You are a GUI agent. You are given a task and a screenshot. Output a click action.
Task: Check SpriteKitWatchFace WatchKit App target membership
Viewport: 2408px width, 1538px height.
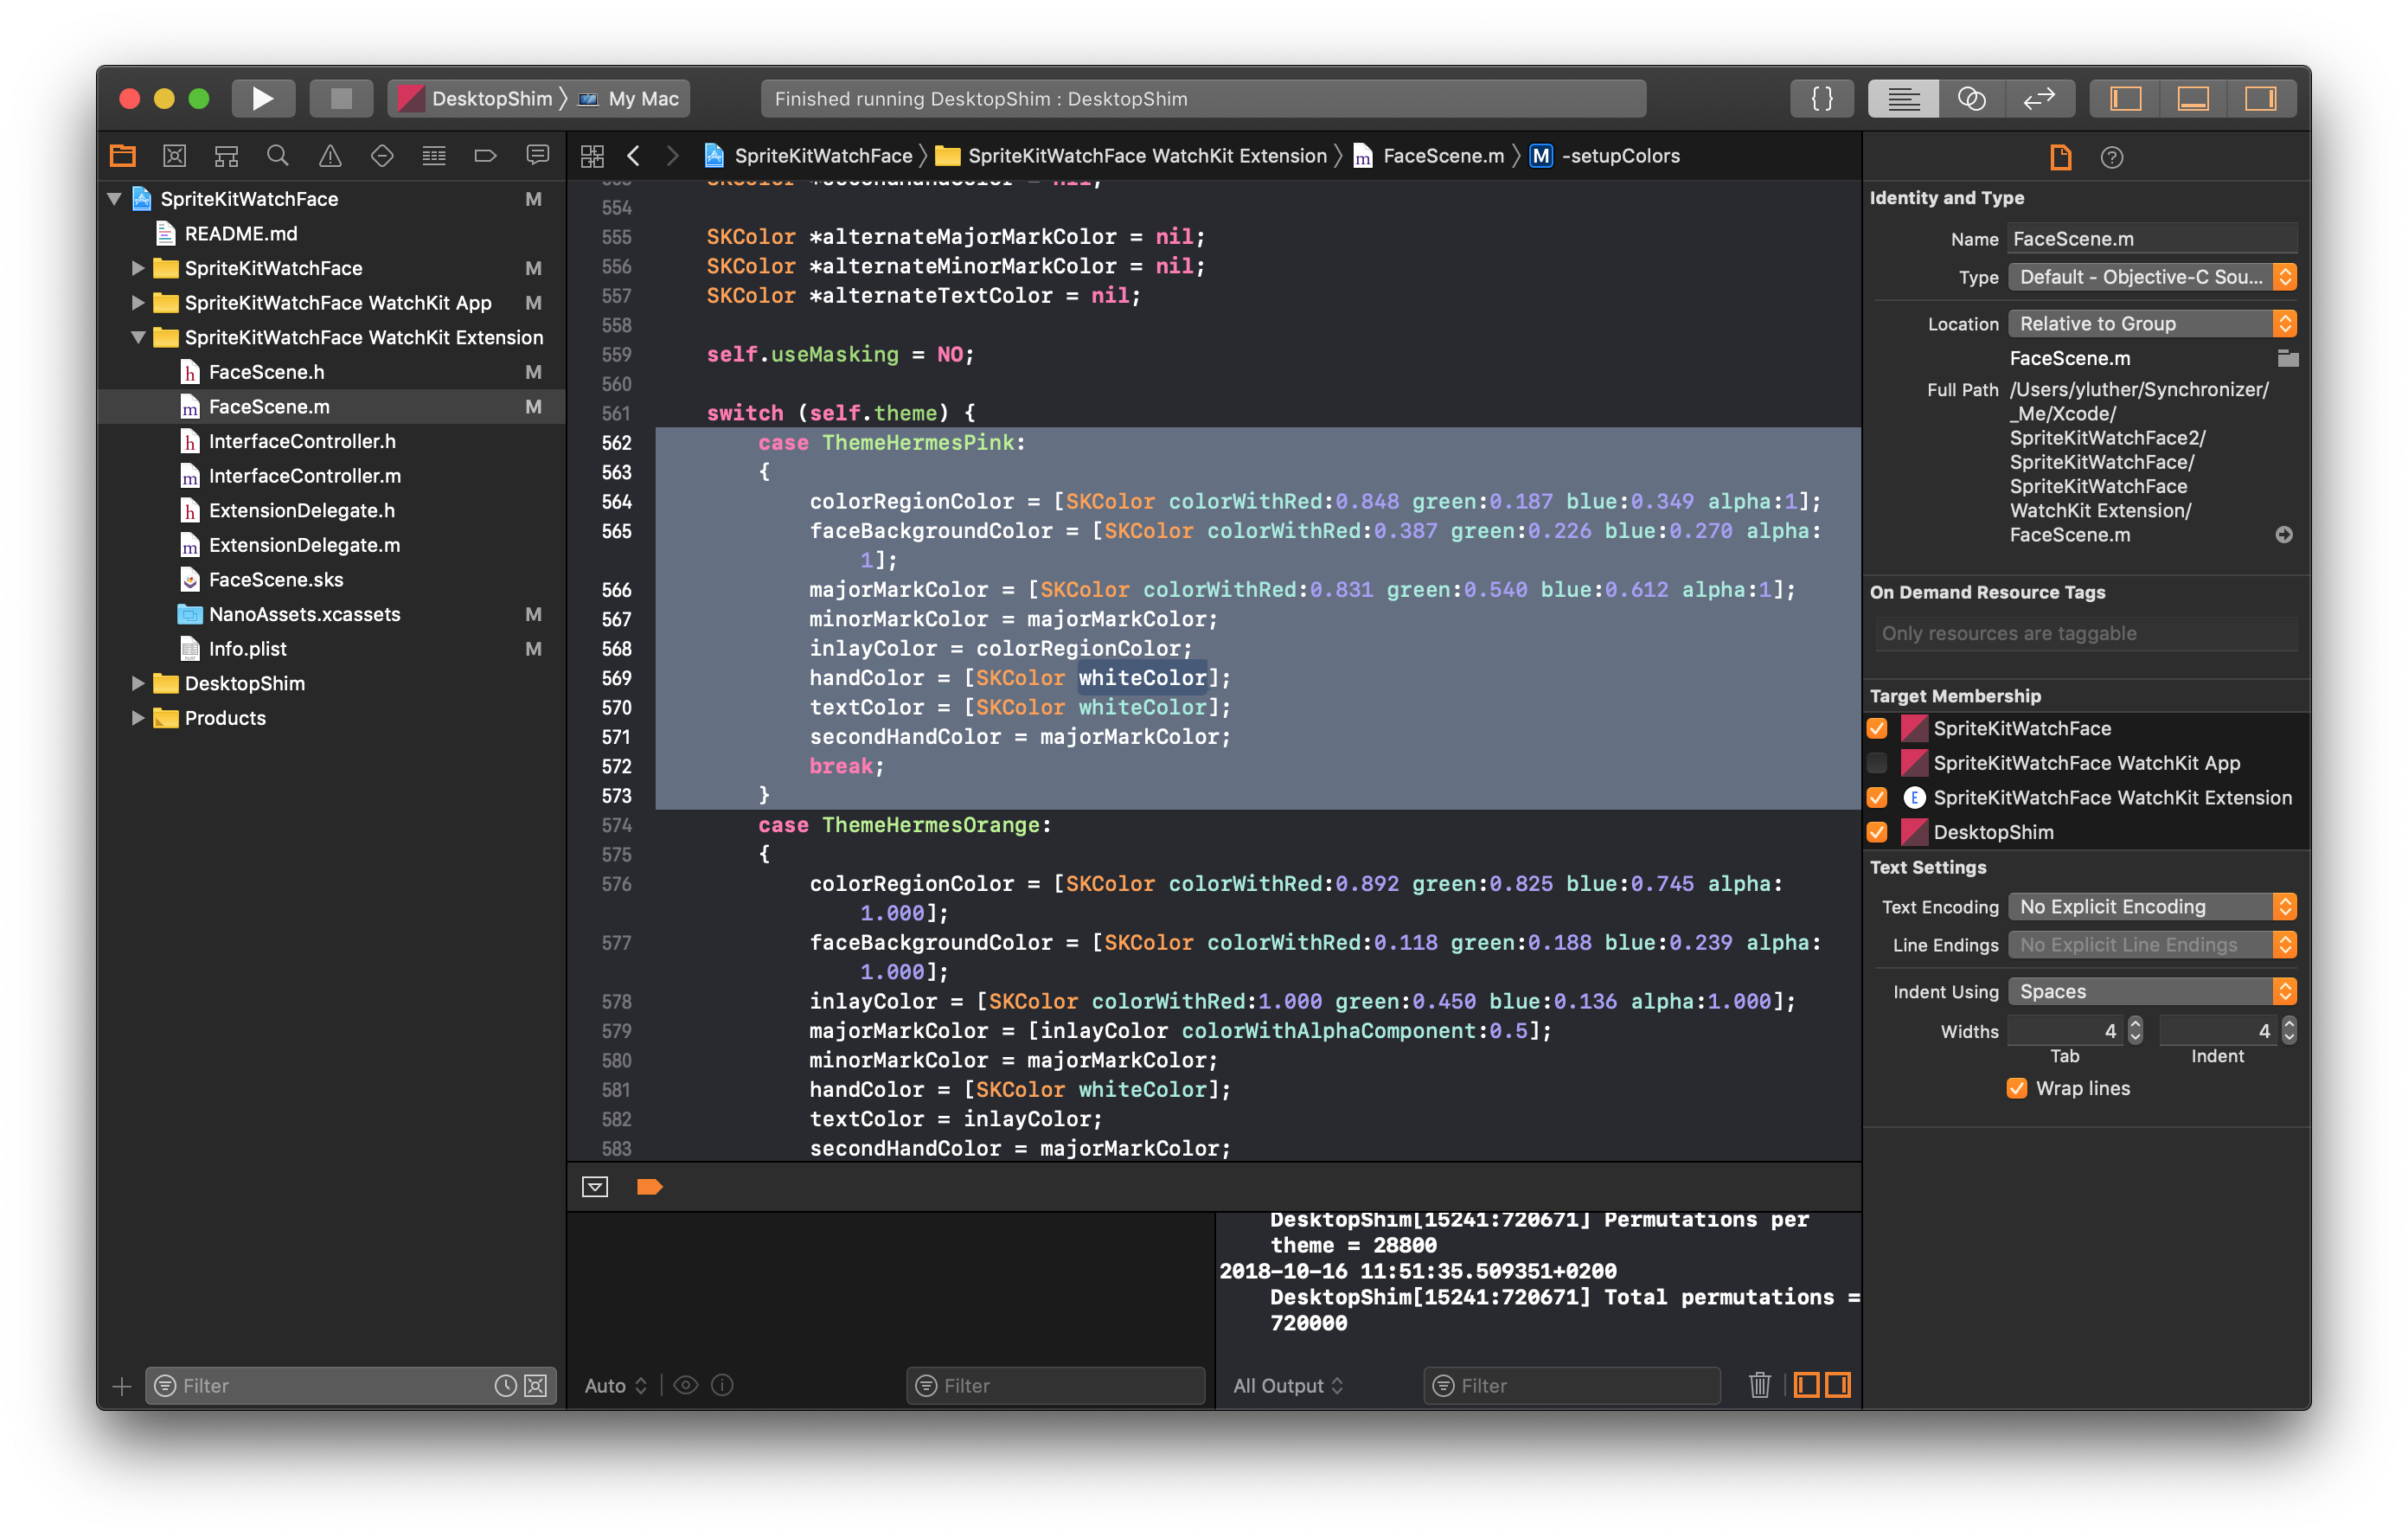pyautogui.click(x=1878, y=763)
